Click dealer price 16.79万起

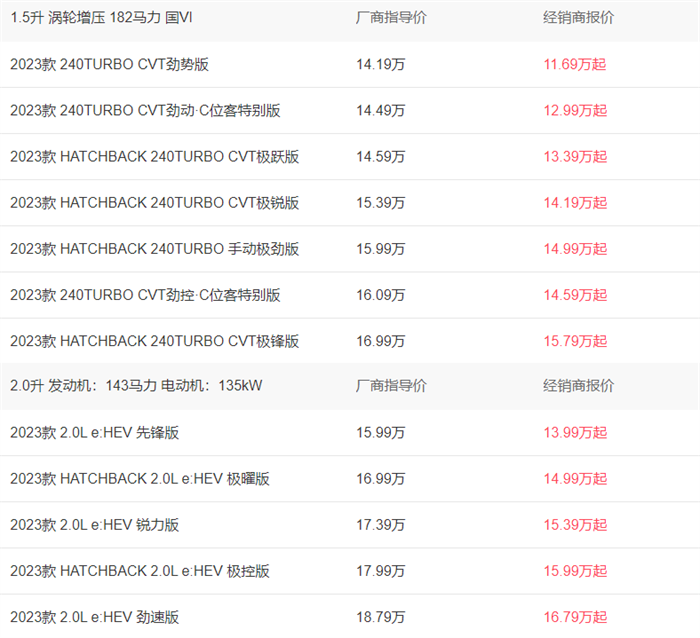click(x=575, y=617)
